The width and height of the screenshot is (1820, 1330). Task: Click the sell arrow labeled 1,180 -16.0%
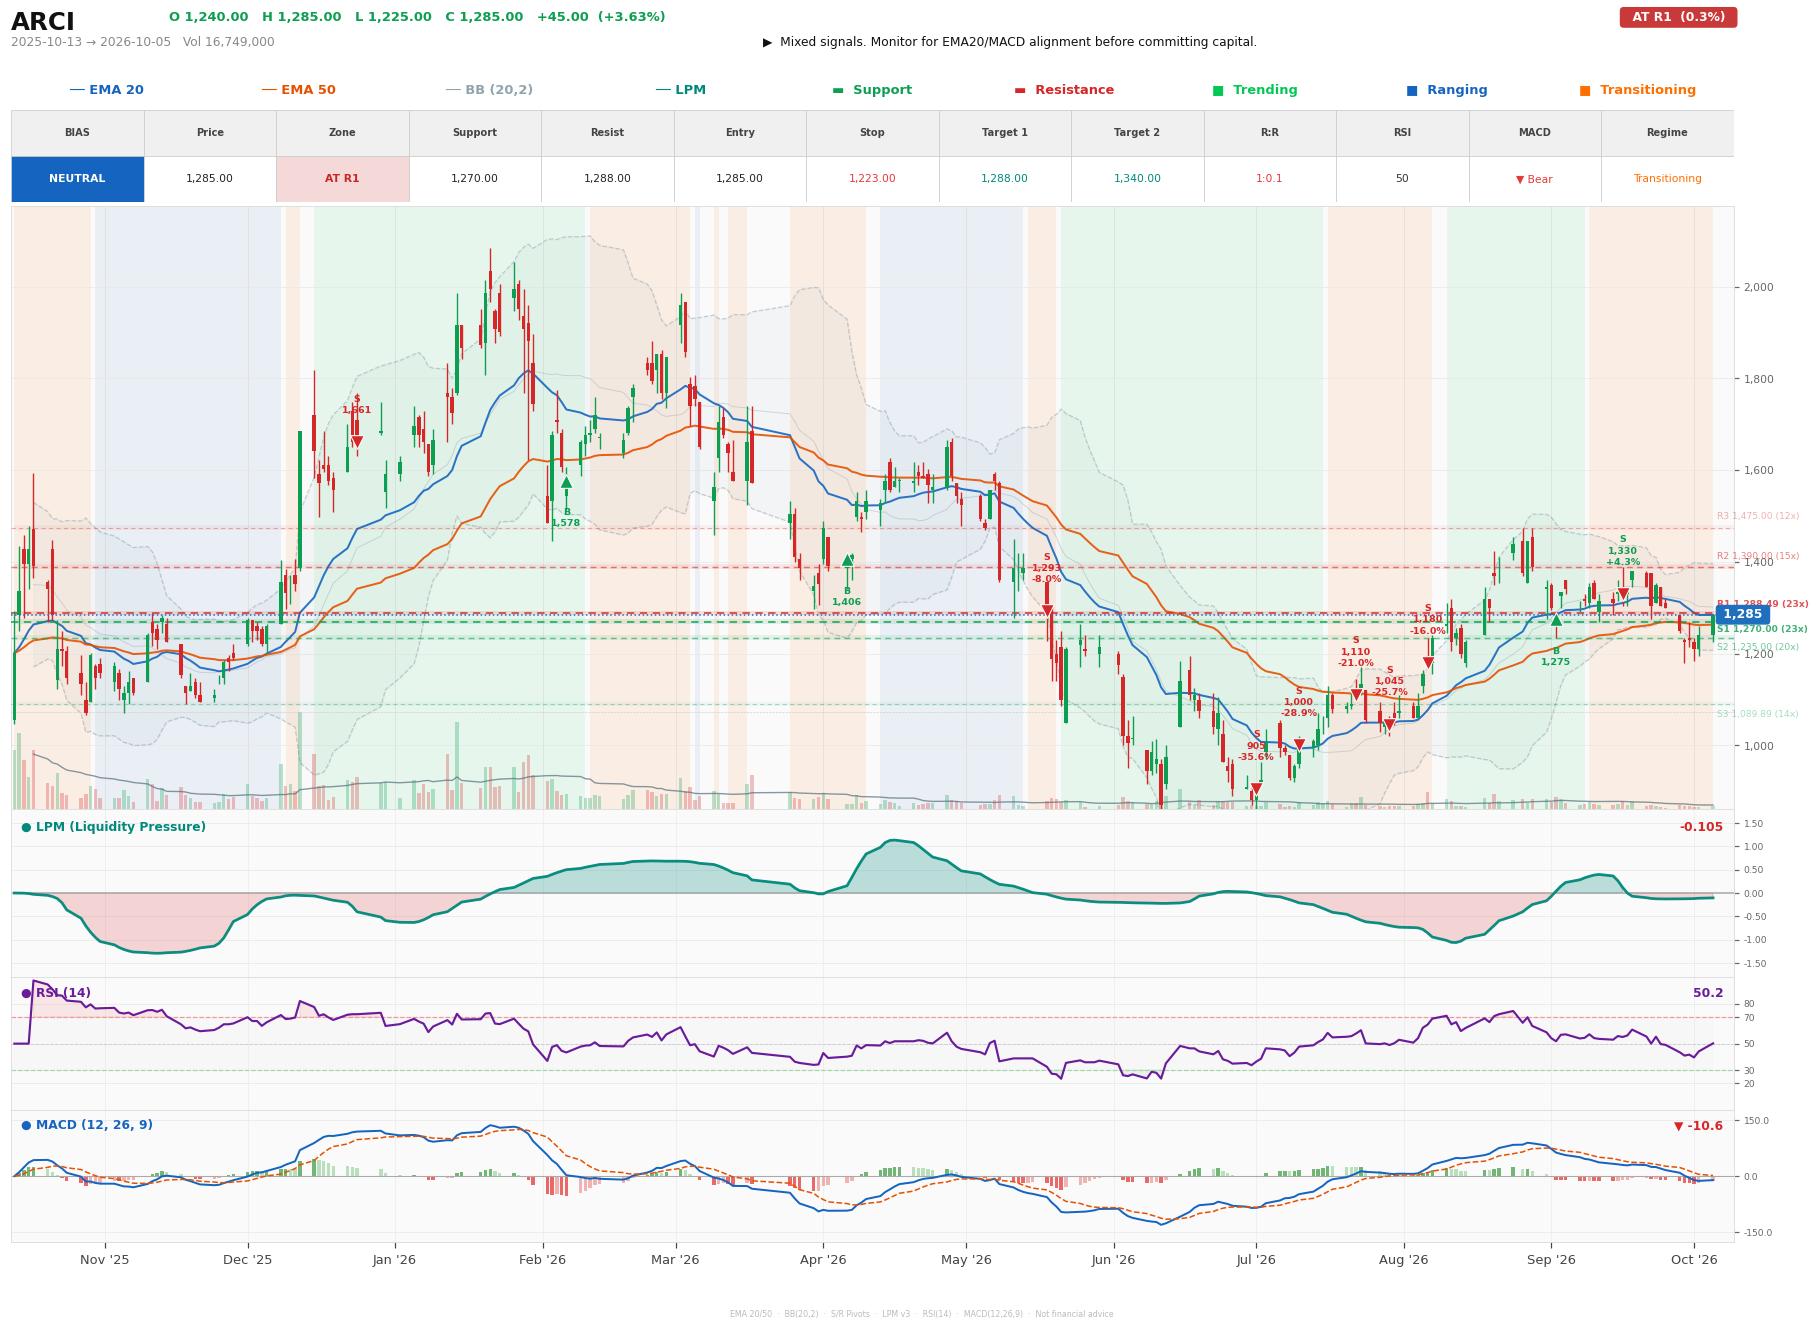click(x=1428, y=662)
